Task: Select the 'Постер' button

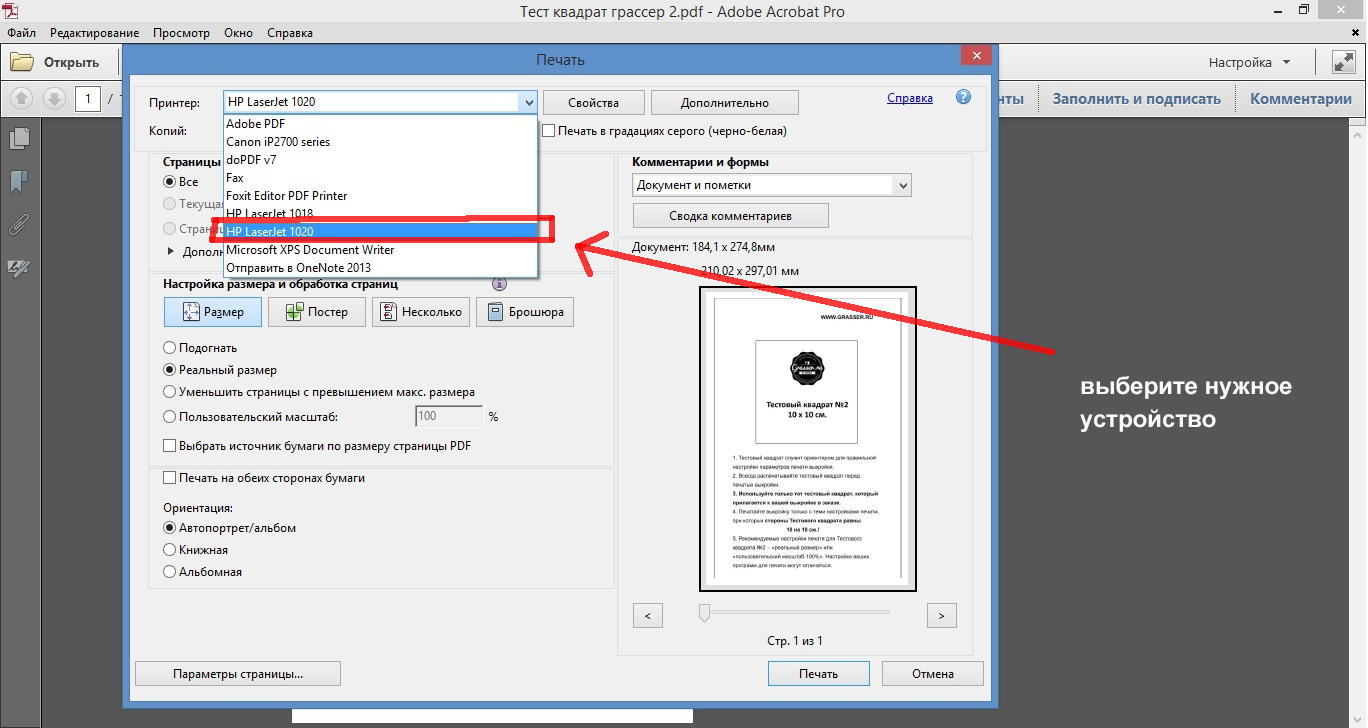Action: tap(317, 312)
